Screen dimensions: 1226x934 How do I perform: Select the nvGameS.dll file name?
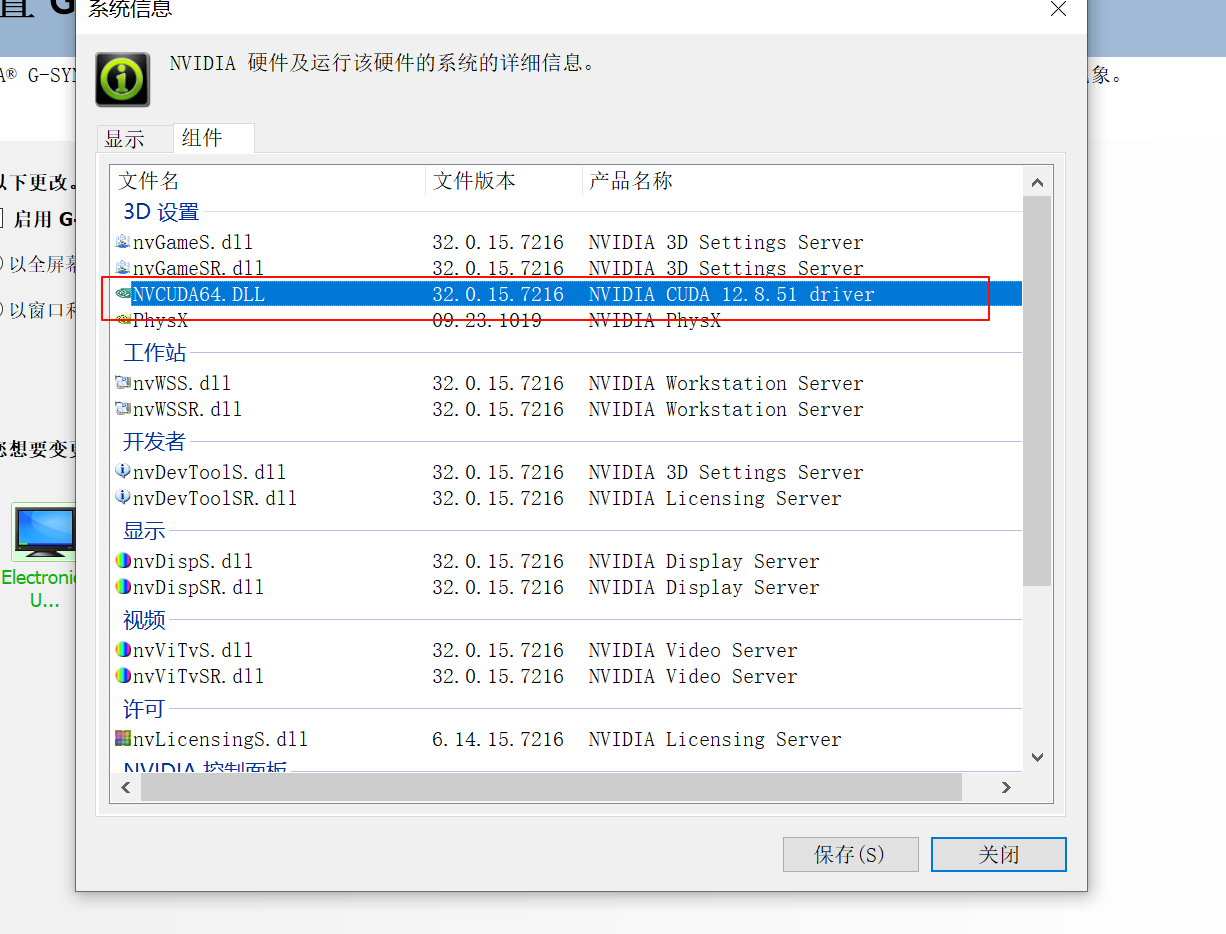193,242
